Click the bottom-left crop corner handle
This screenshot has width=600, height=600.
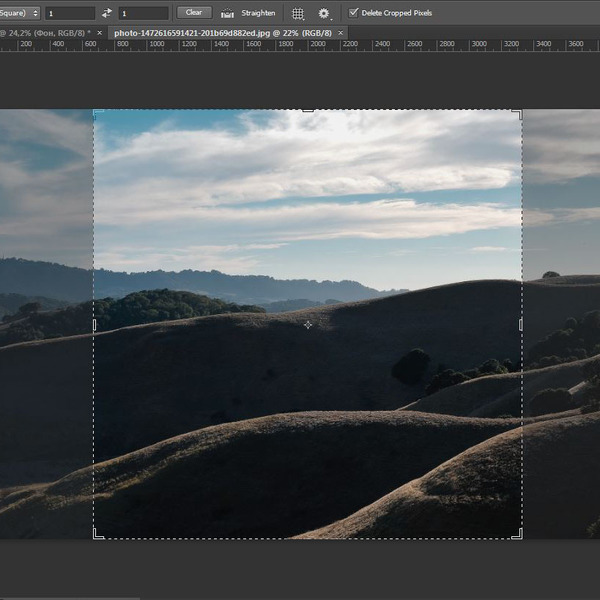pos(97,535)
